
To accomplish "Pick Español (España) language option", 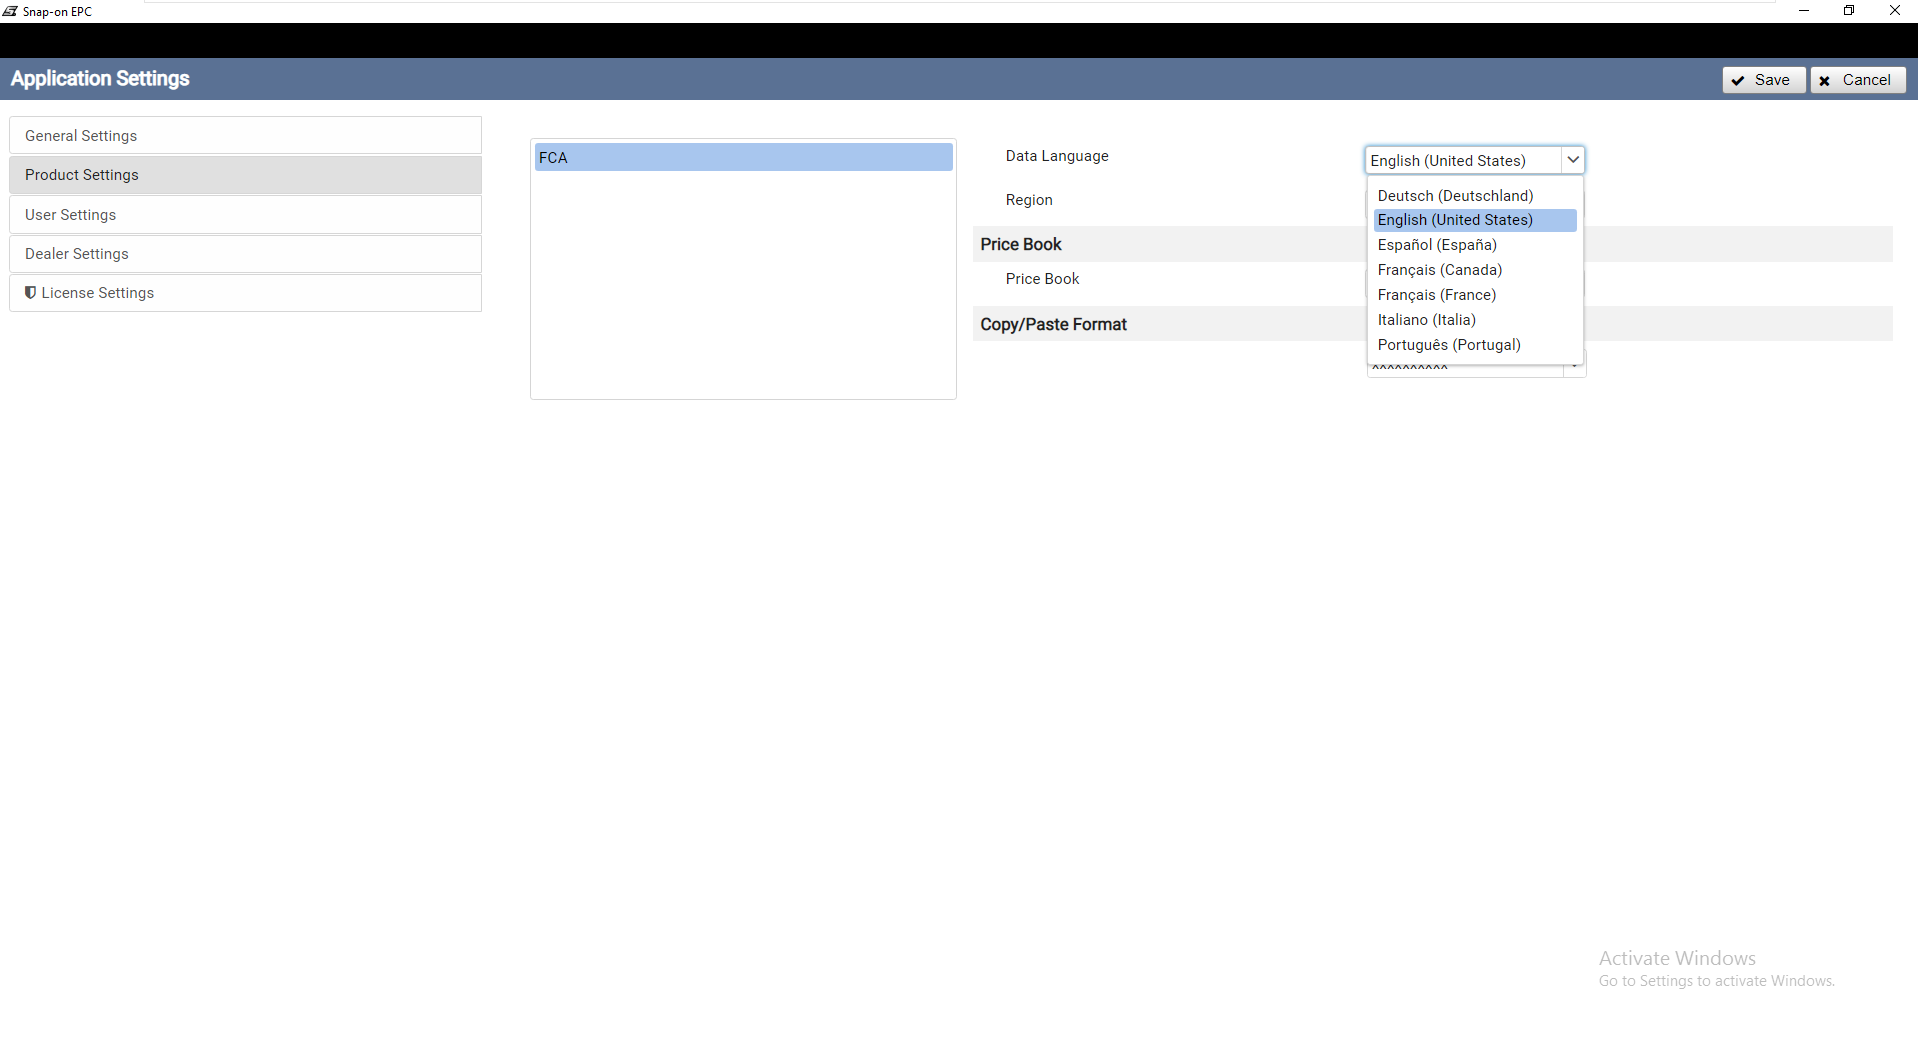I will point(1475,245).
